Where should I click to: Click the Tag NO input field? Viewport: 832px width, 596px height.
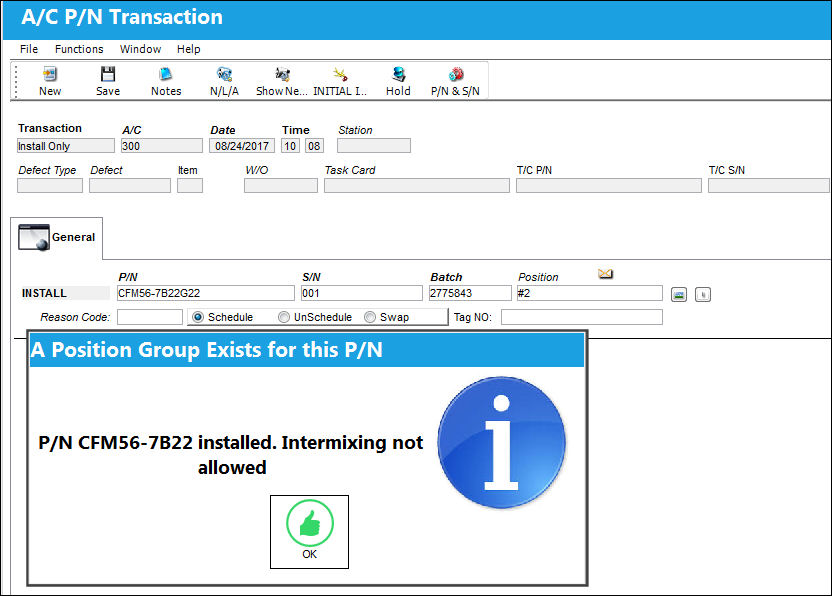click(x=582, y=317)
